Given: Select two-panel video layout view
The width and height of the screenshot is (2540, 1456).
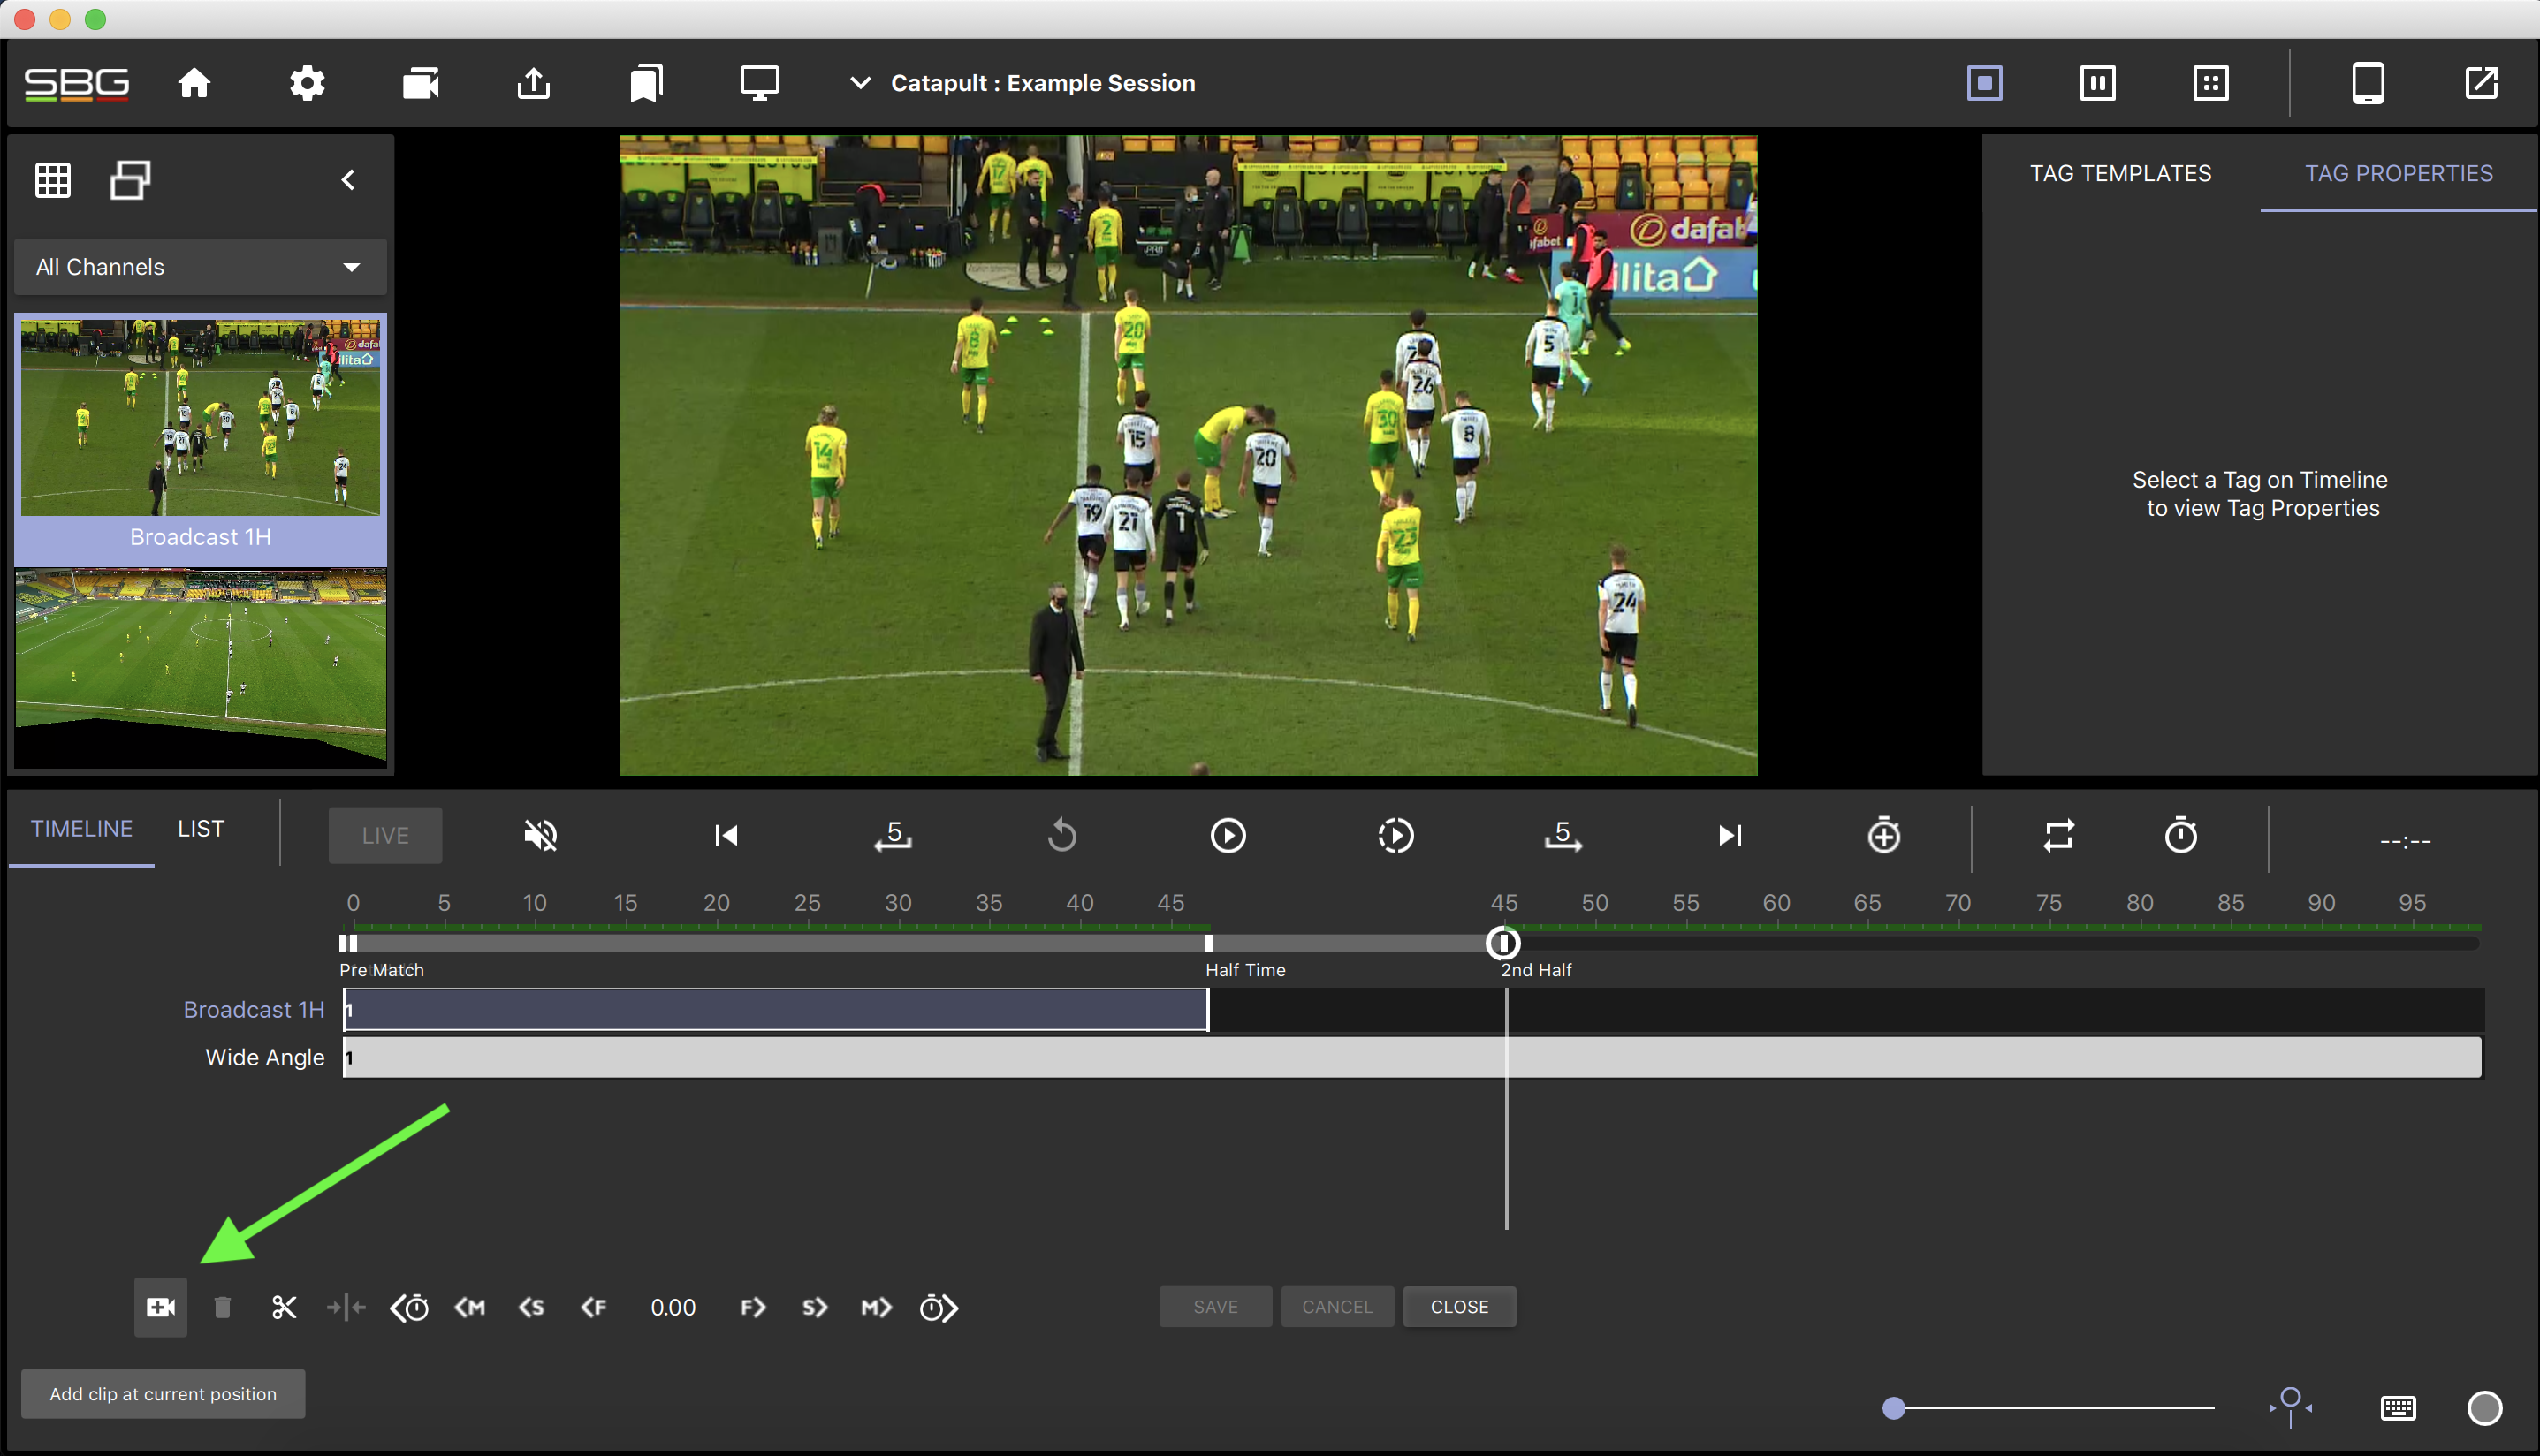Looking at the screenshot, I should (x=2097, y=83).
